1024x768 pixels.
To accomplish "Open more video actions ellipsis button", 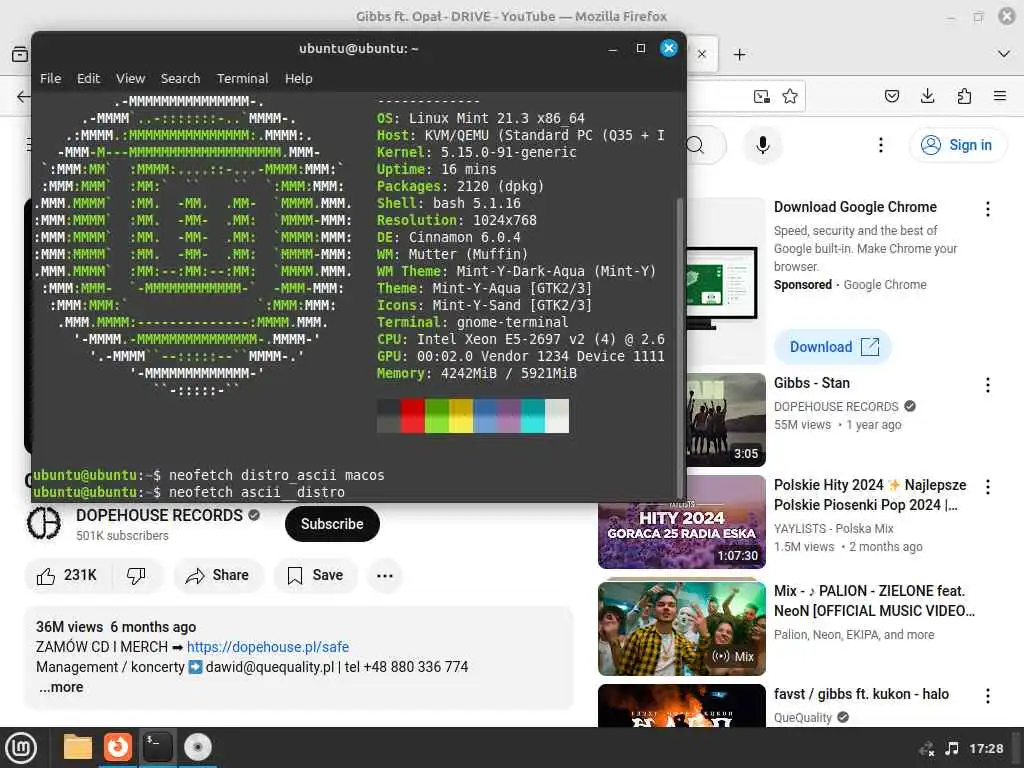I will [385, 575].
